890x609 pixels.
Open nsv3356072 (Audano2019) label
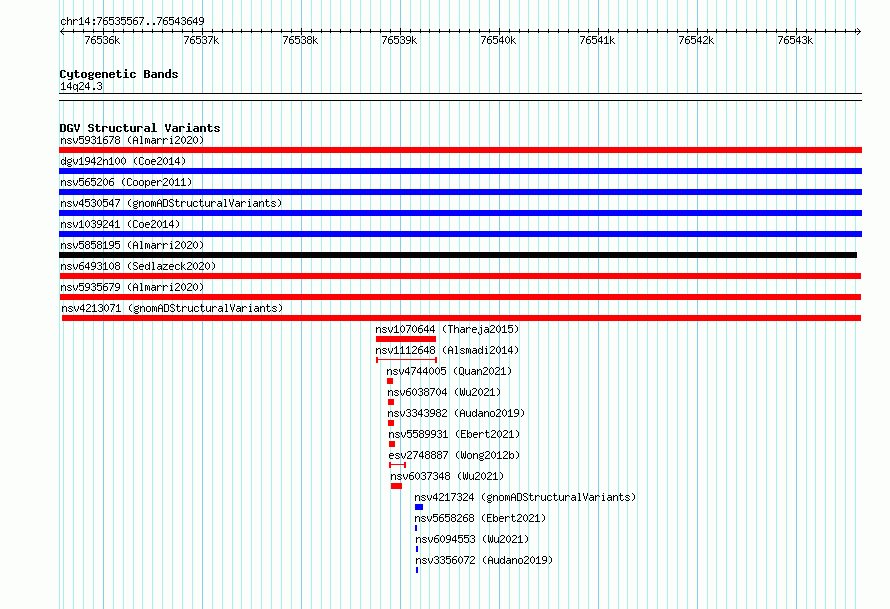[x=484, y=560]
